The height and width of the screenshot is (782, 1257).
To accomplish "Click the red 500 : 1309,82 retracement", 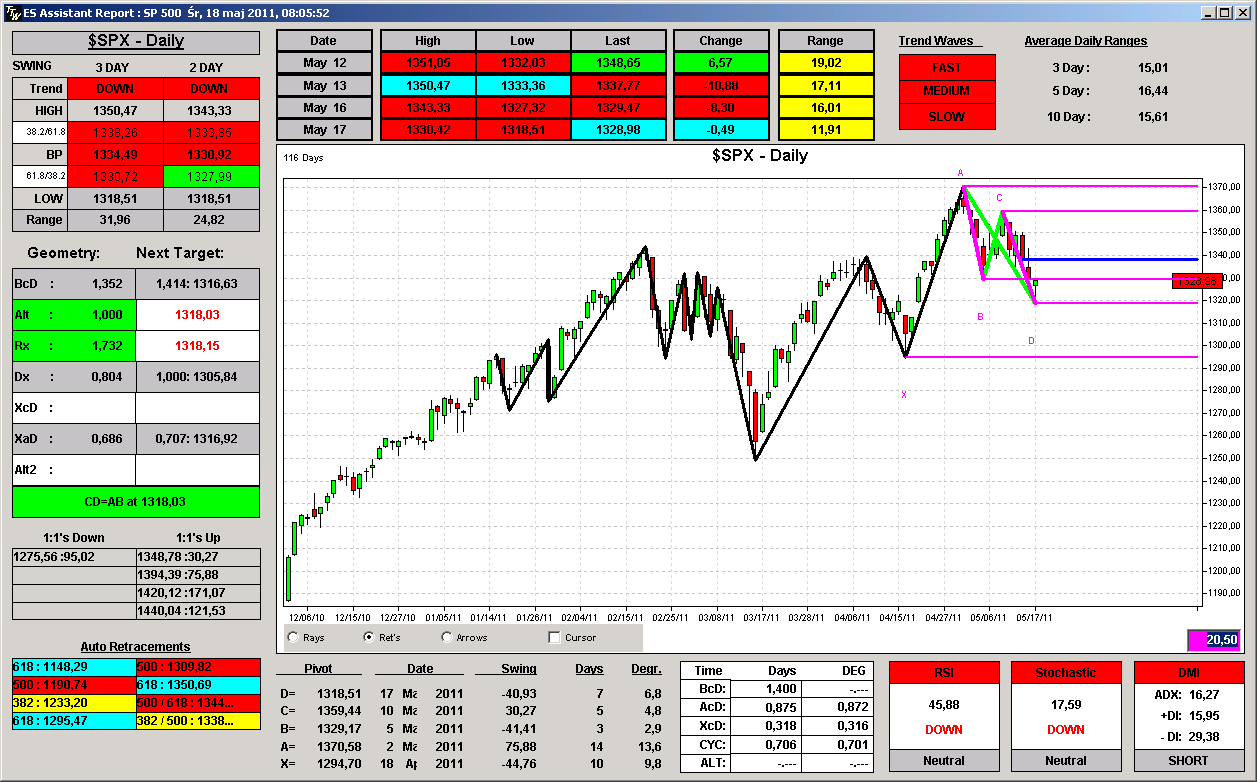I will [197, 666].
